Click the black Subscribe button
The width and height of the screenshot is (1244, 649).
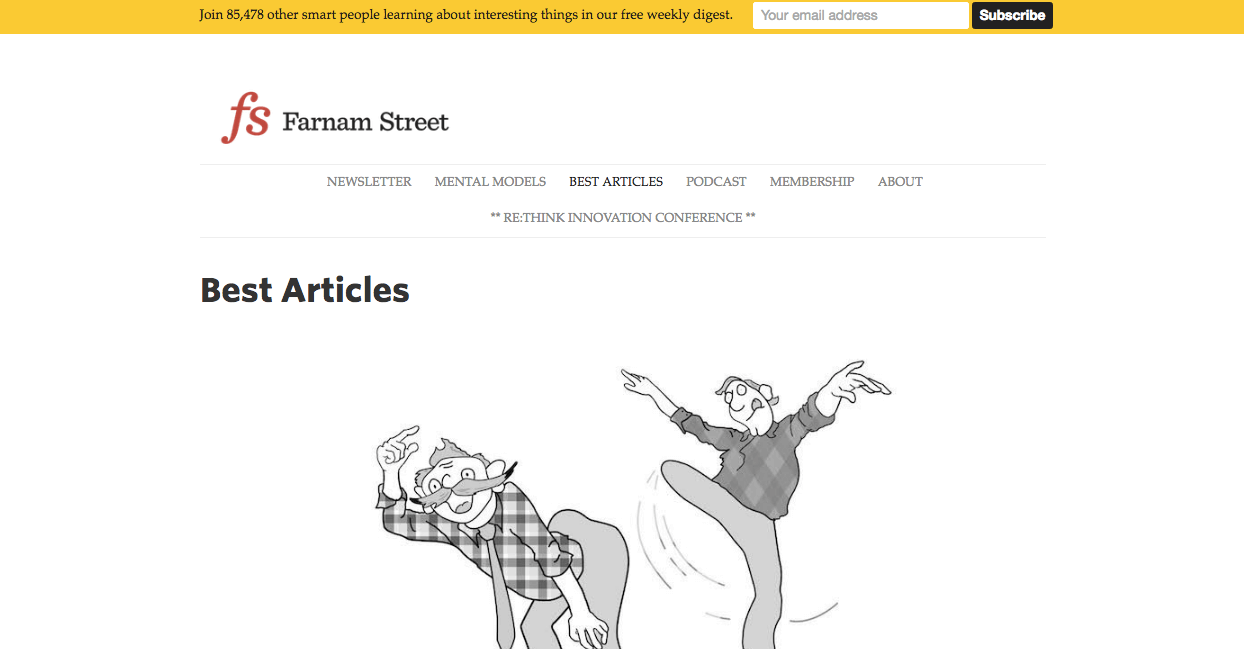[1012, 15]
